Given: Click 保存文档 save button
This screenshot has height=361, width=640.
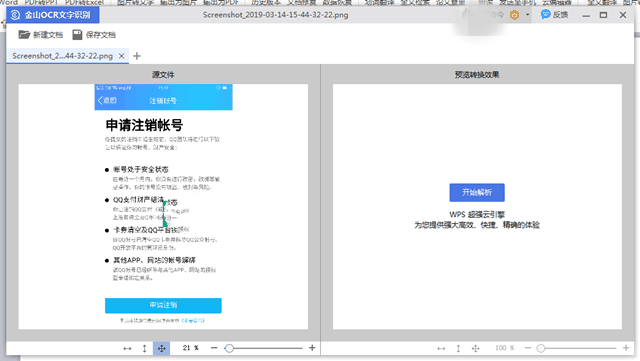Looking at the screenshot, I should [94, 35].
